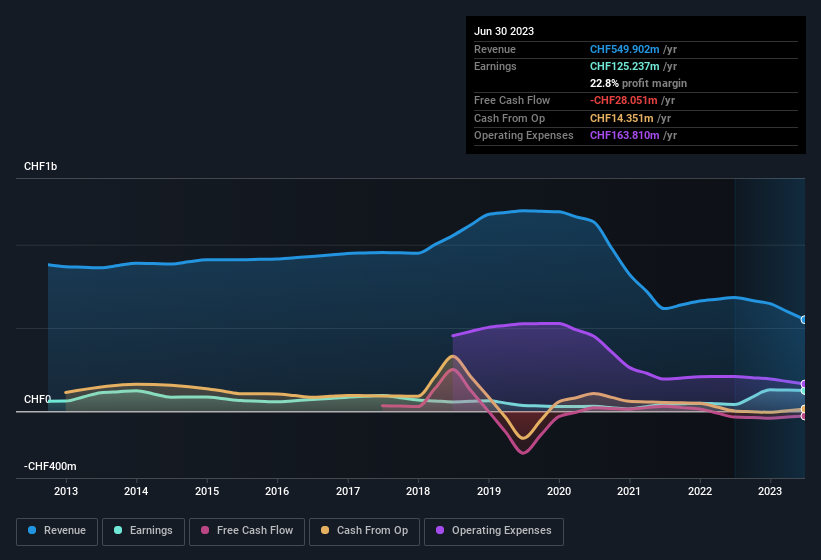Click the Revenue endpoint marker on chart

point(804,319)
